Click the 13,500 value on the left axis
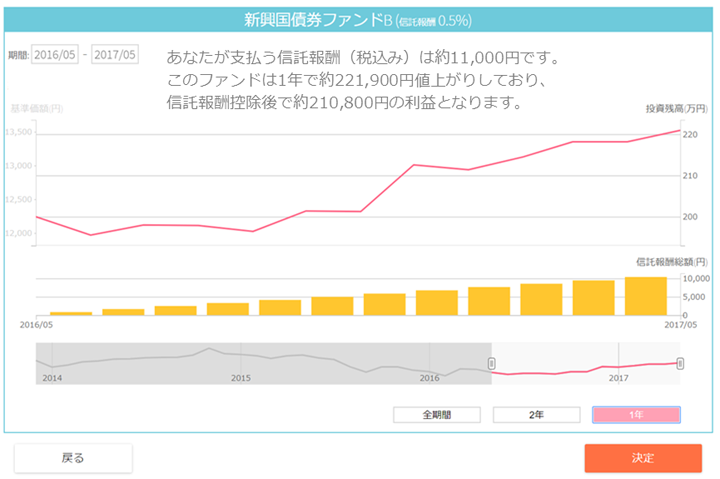720x479 pixels. coord(19,132)
